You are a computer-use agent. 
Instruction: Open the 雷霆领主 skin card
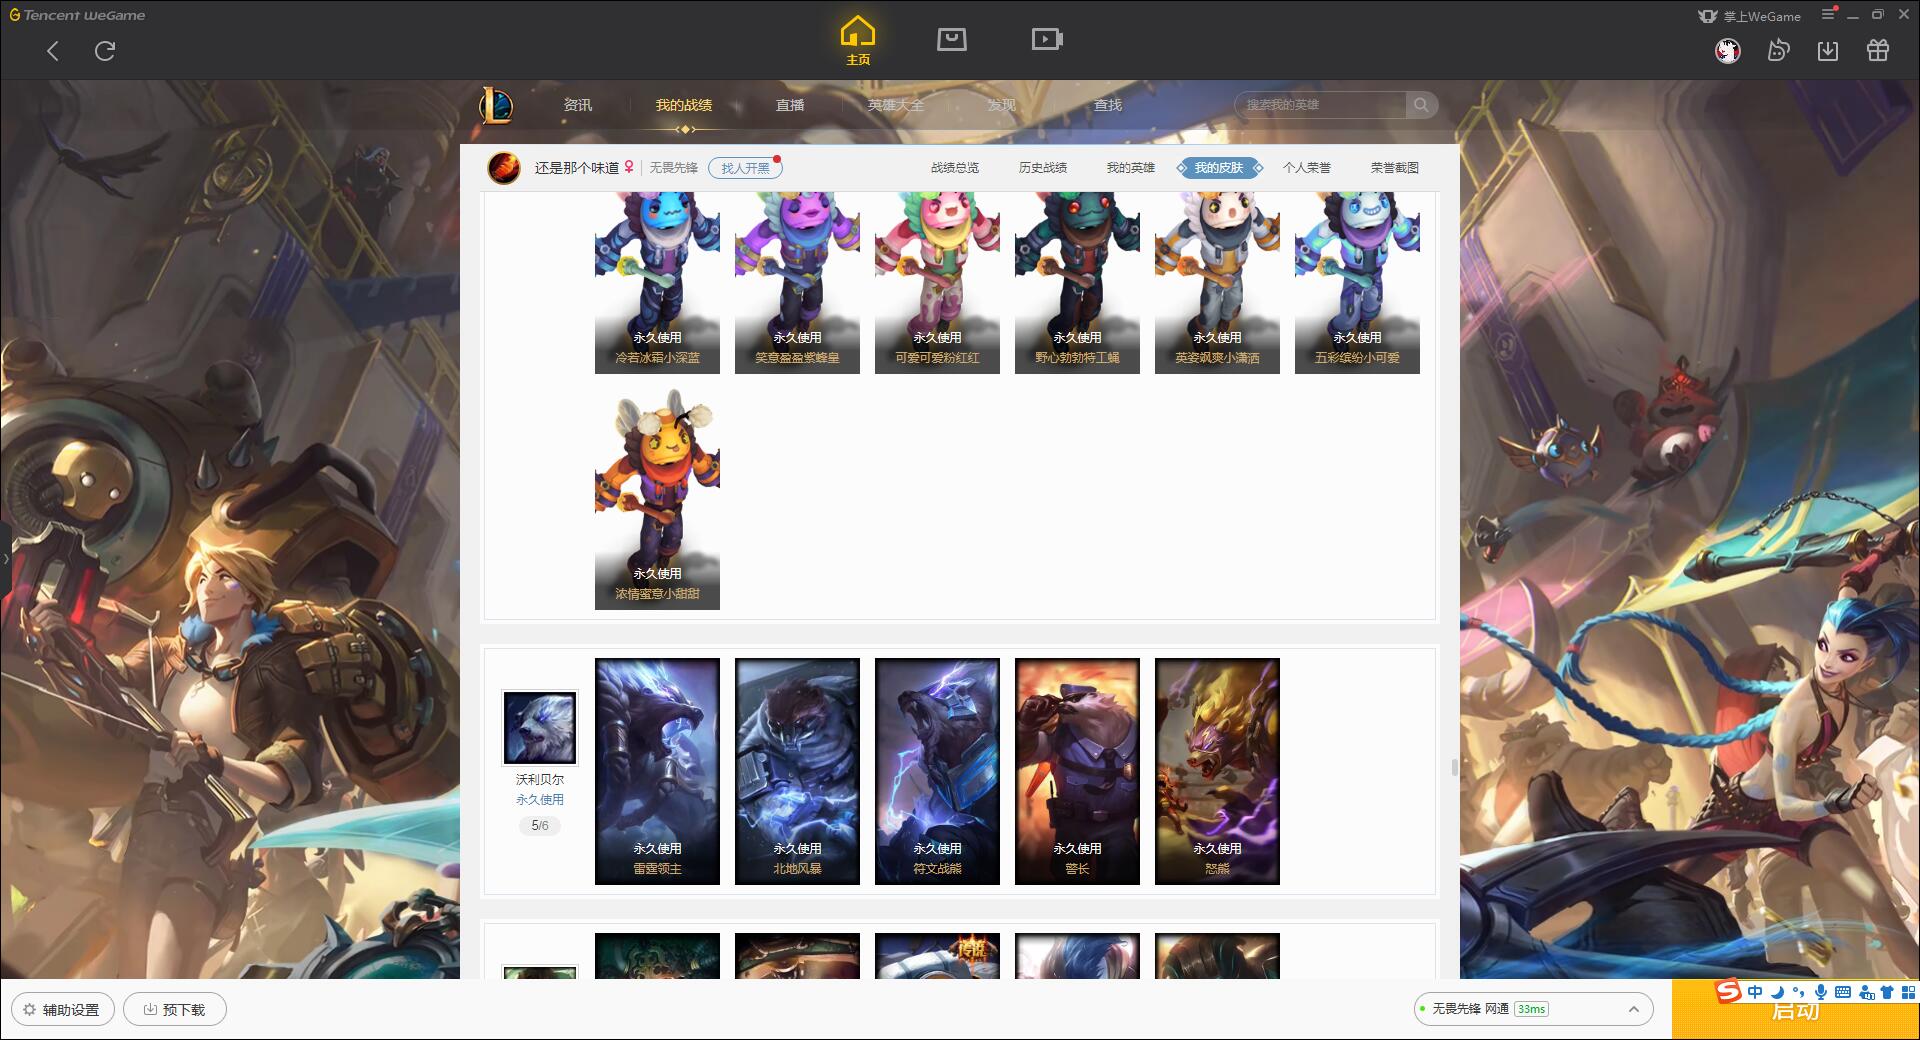pyautogui.click(x=657, y=771)
